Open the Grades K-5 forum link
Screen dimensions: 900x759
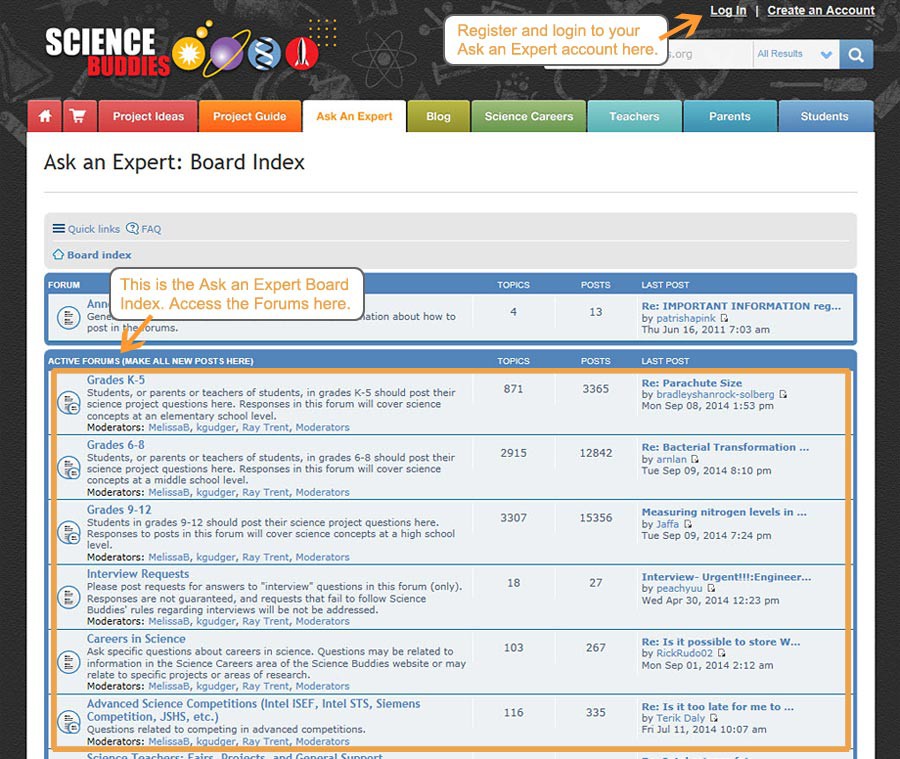coord(116,380)
